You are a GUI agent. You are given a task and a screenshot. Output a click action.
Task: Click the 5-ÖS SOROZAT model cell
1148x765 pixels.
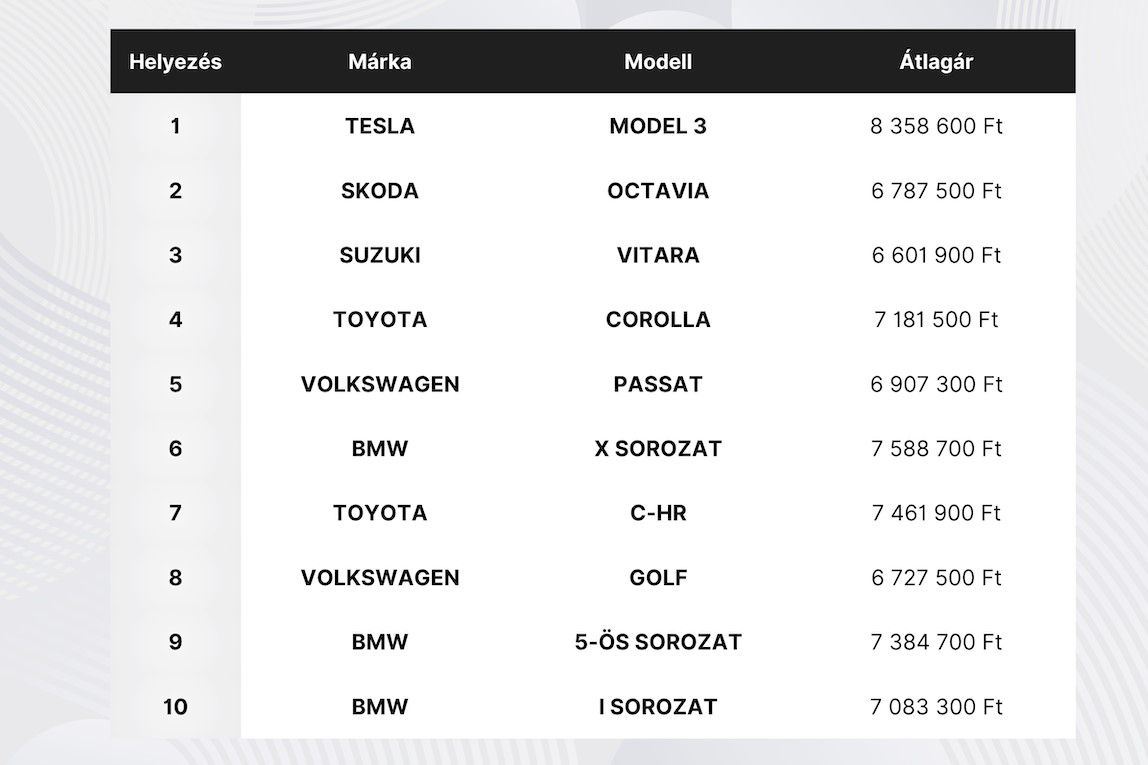point(658,642)
